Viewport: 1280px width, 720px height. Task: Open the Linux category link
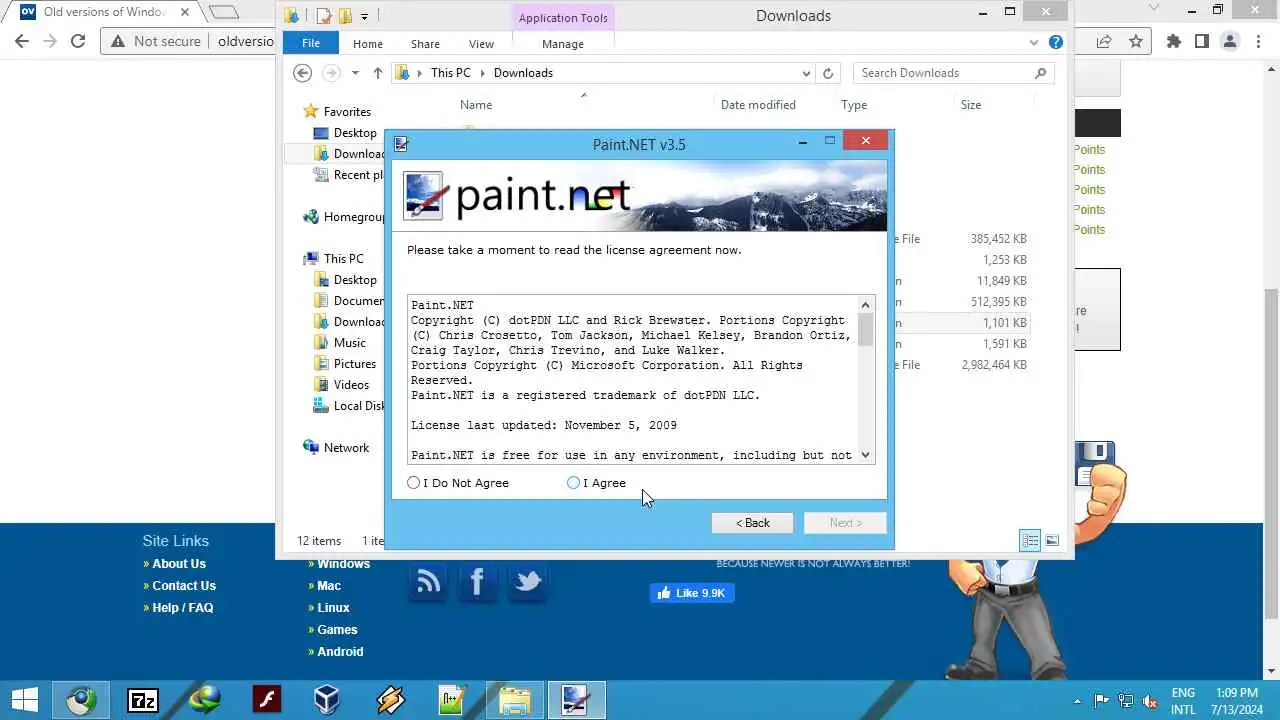coord(334,608)
